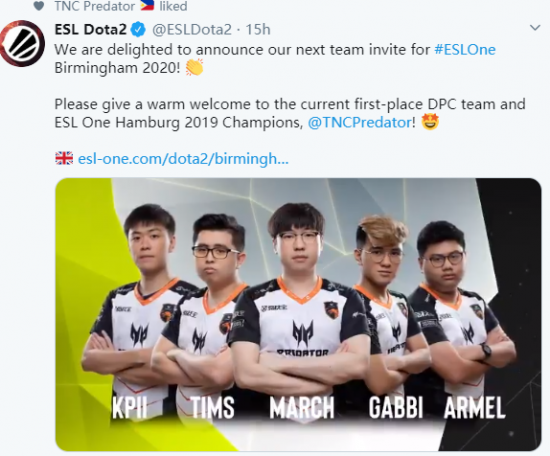Open the #ESLOne hashtag

tap(465, 49)
